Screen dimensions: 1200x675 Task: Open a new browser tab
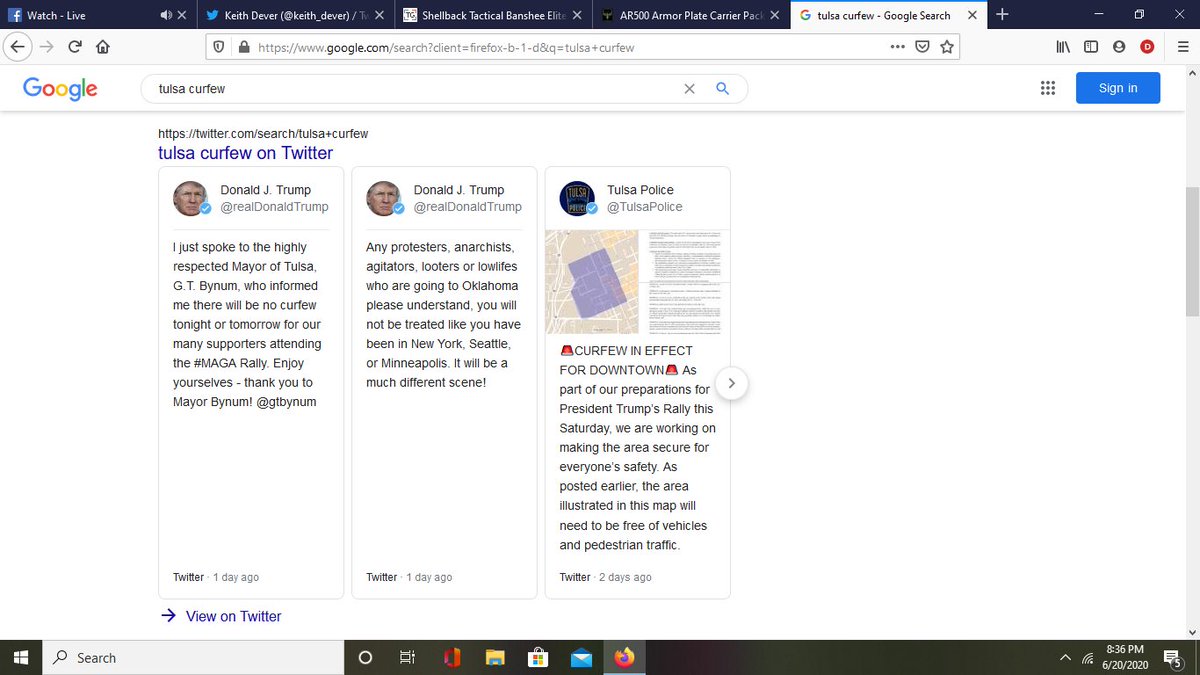(x=1003, y=15)
